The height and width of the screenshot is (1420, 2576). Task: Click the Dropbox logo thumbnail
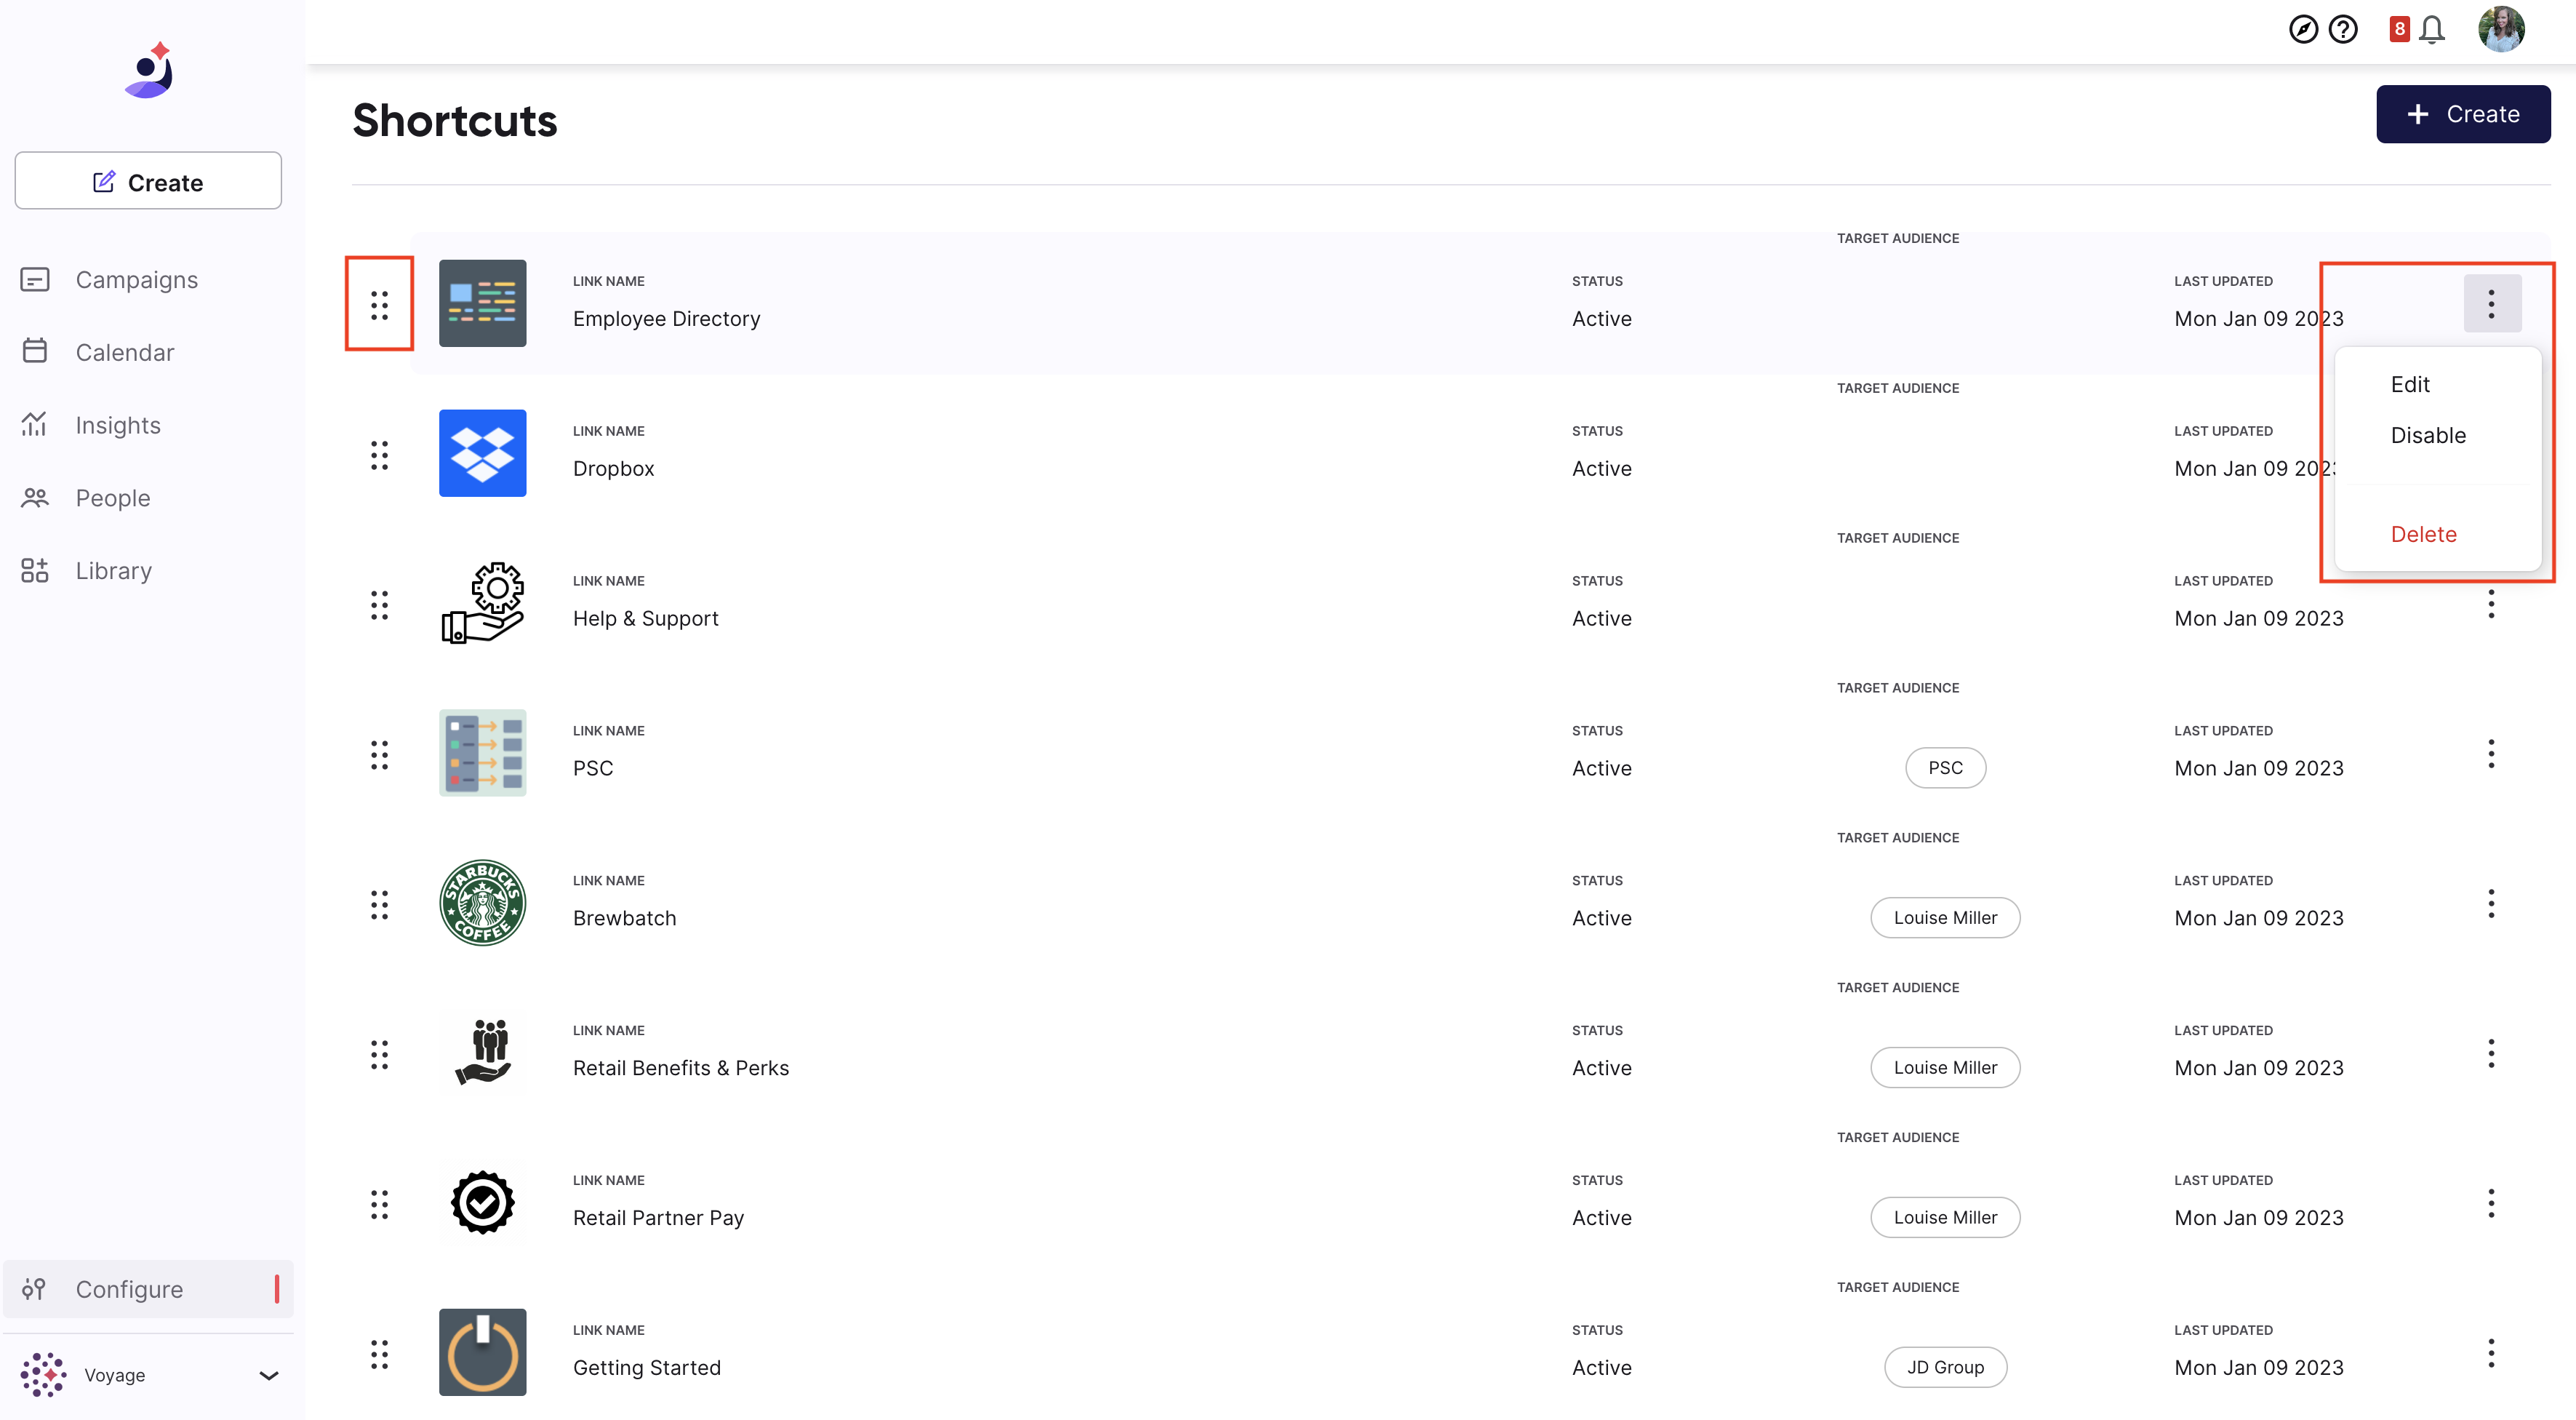(482, 453)
